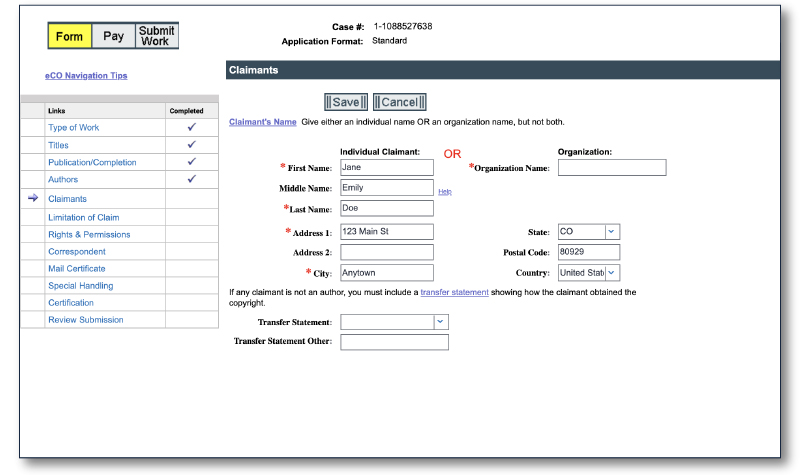Click the completed checkmark for Titles

pos(191,144)
